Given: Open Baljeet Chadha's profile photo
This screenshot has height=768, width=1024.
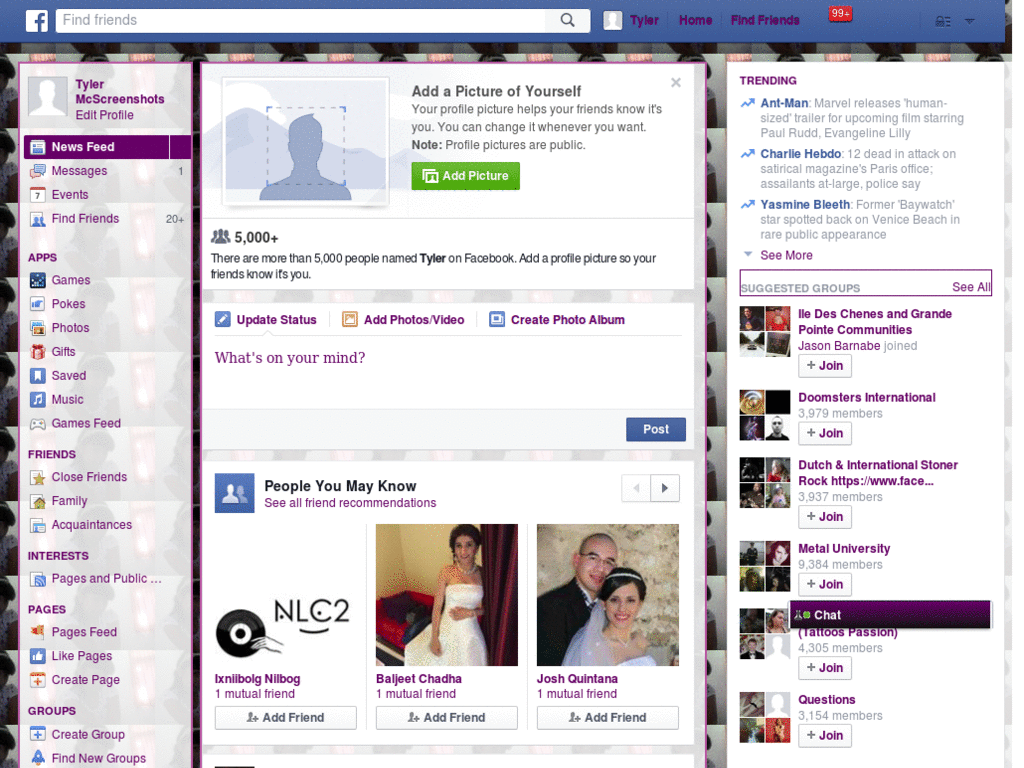Looking at the screenshot, I should pyautogui.click(x=447, y=595).
